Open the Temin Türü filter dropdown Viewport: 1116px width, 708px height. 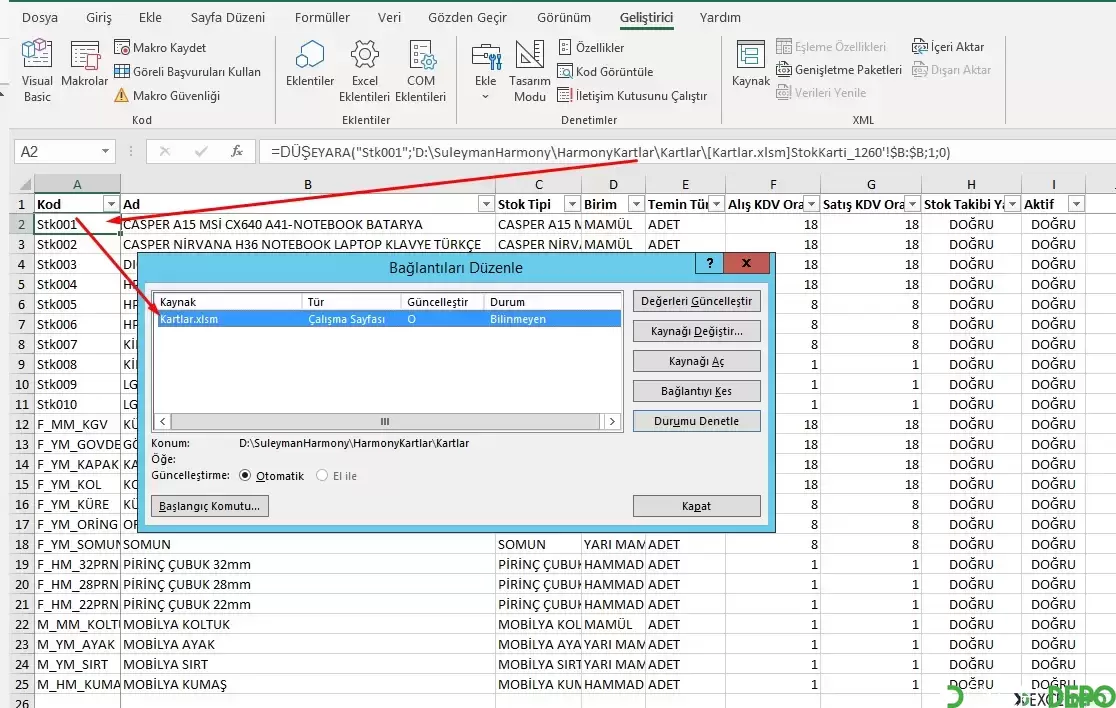716,204
